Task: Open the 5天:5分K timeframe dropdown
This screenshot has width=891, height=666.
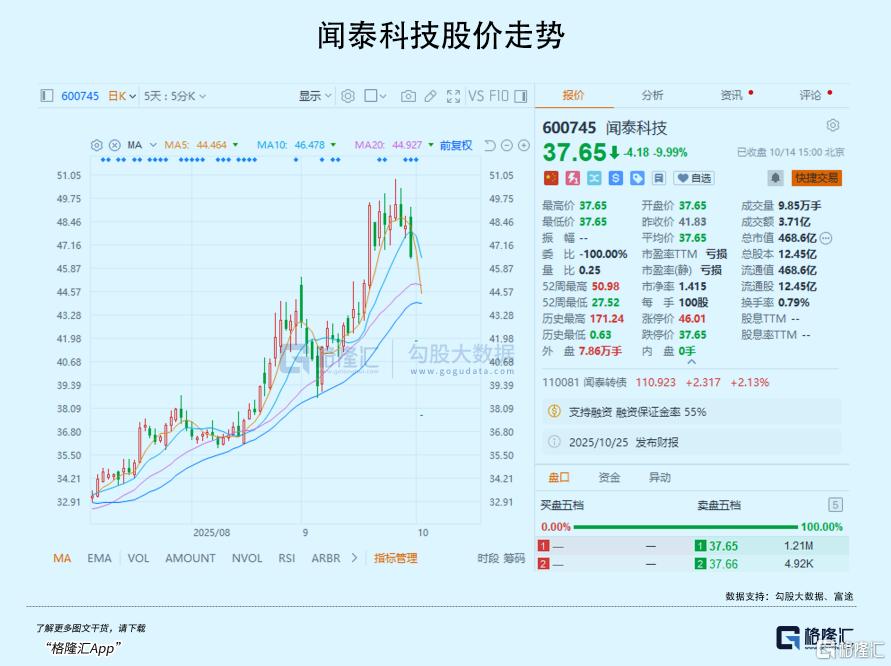Action: click(x=174, y=96)
